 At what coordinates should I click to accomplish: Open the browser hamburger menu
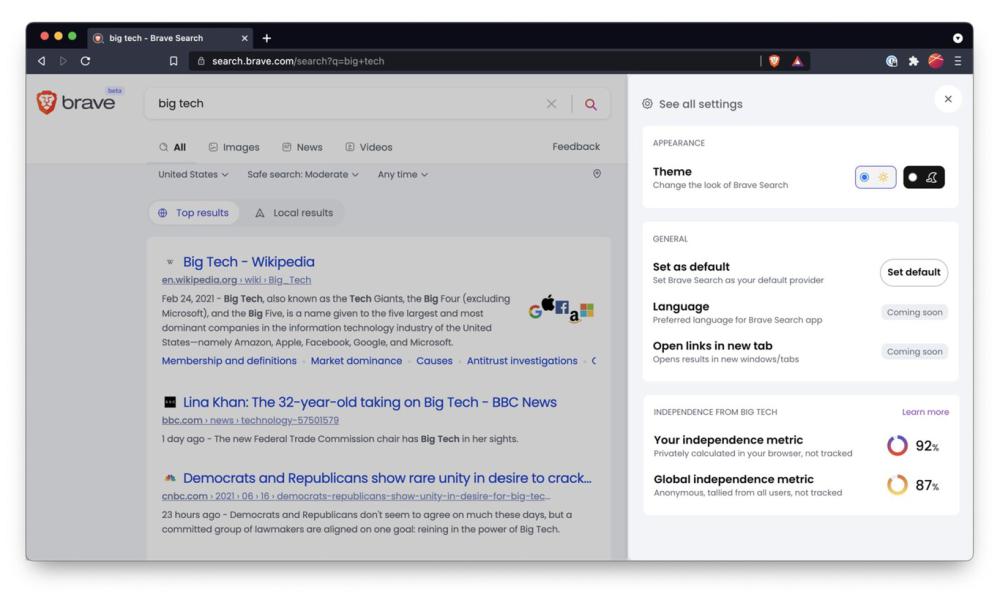tap(957, 61)
